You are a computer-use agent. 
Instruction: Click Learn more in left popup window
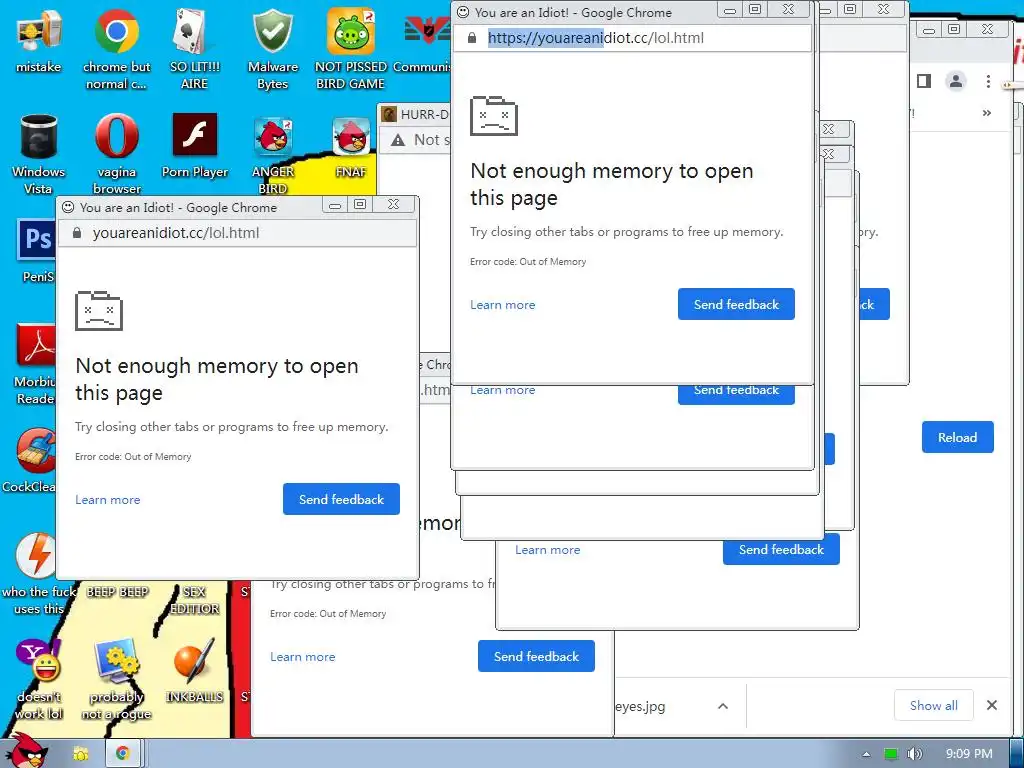108,500
